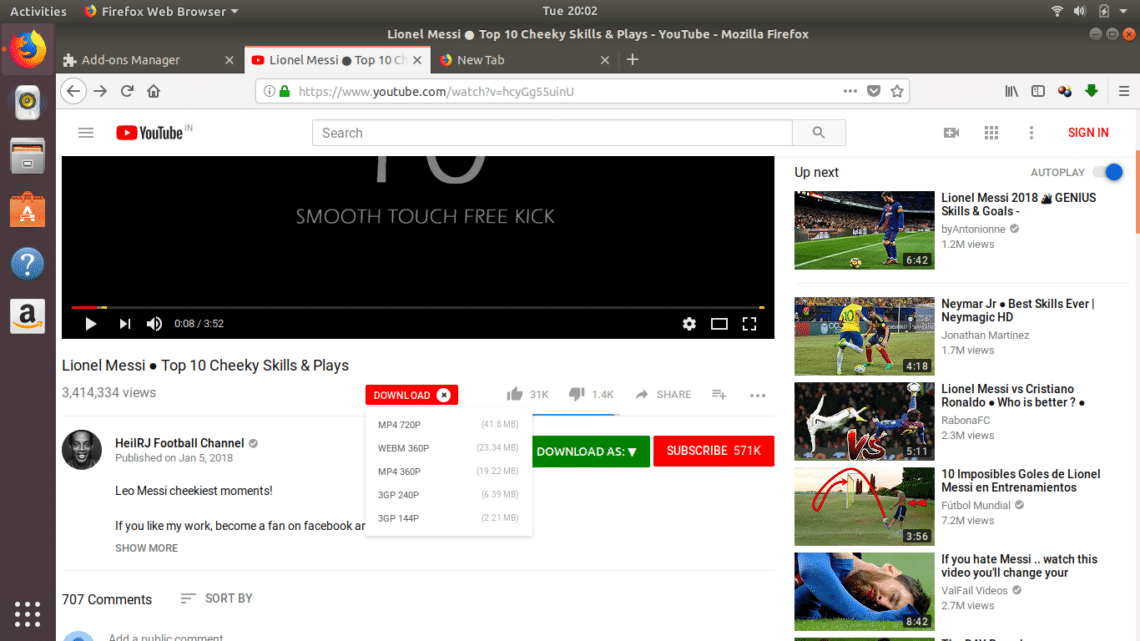Viewport: 1140px width, 641px height.
Task: Dislike the video with thumbs down
Action: pos(577,394)
